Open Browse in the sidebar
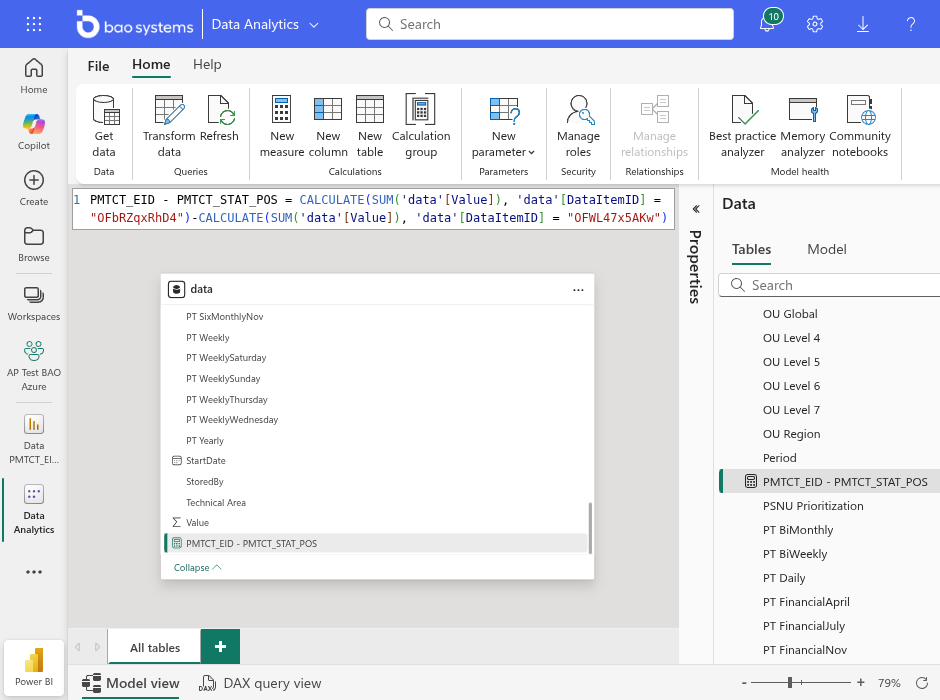 [34, 244]
